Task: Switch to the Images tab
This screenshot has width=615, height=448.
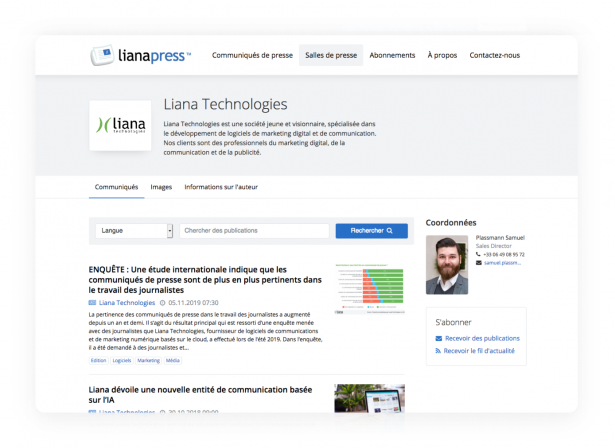Action: tap(161, 187)
